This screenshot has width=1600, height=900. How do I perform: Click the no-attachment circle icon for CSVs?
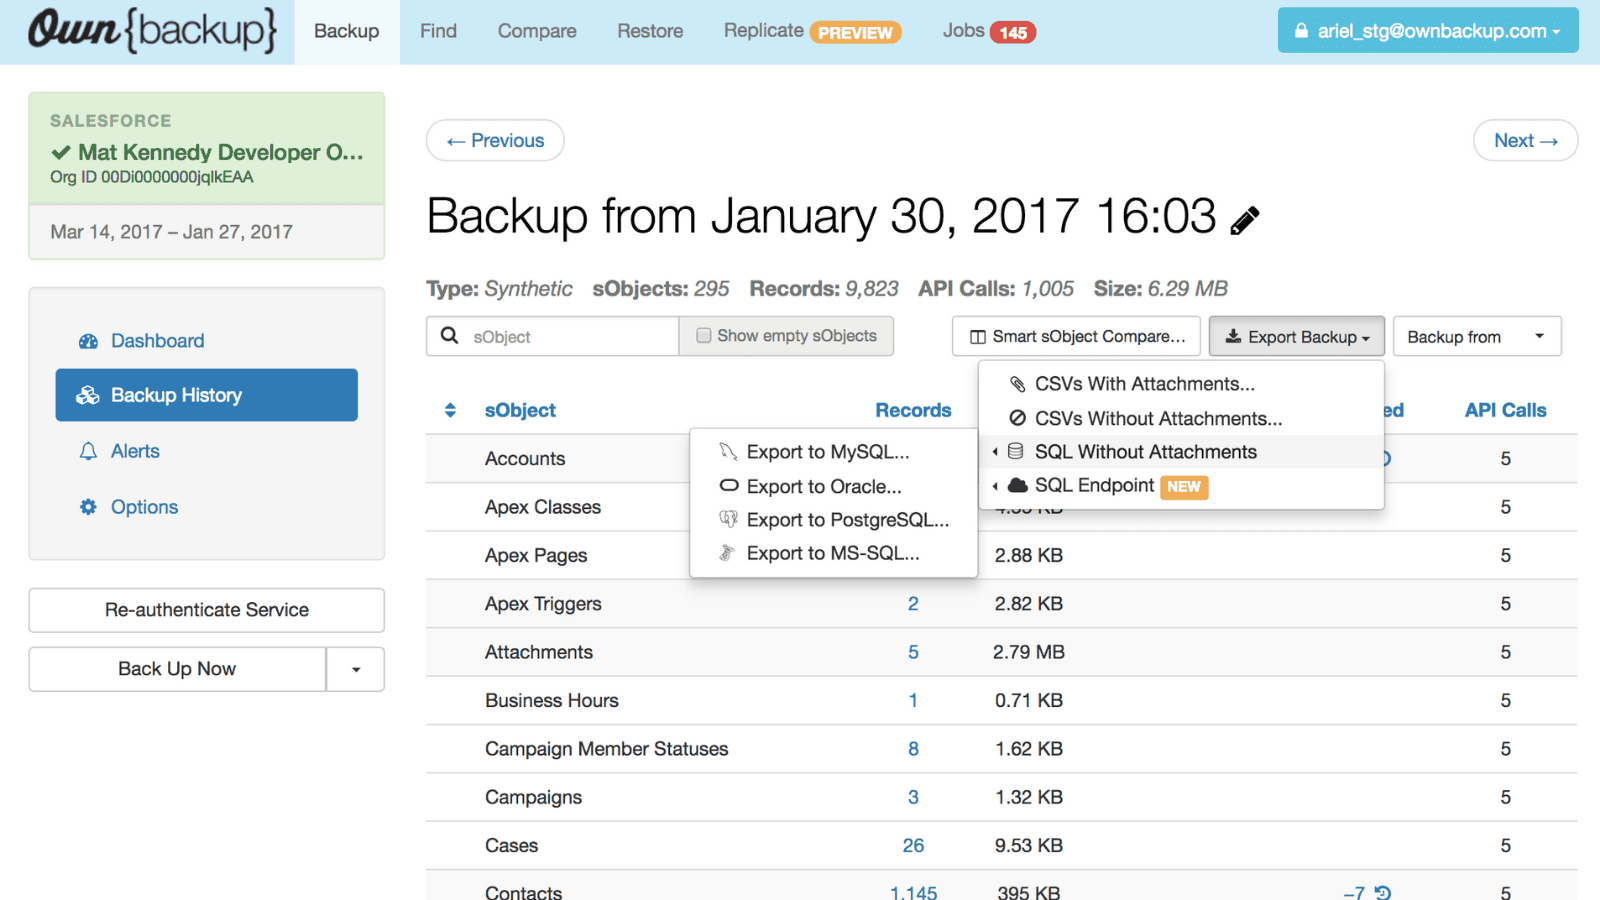1017,418
